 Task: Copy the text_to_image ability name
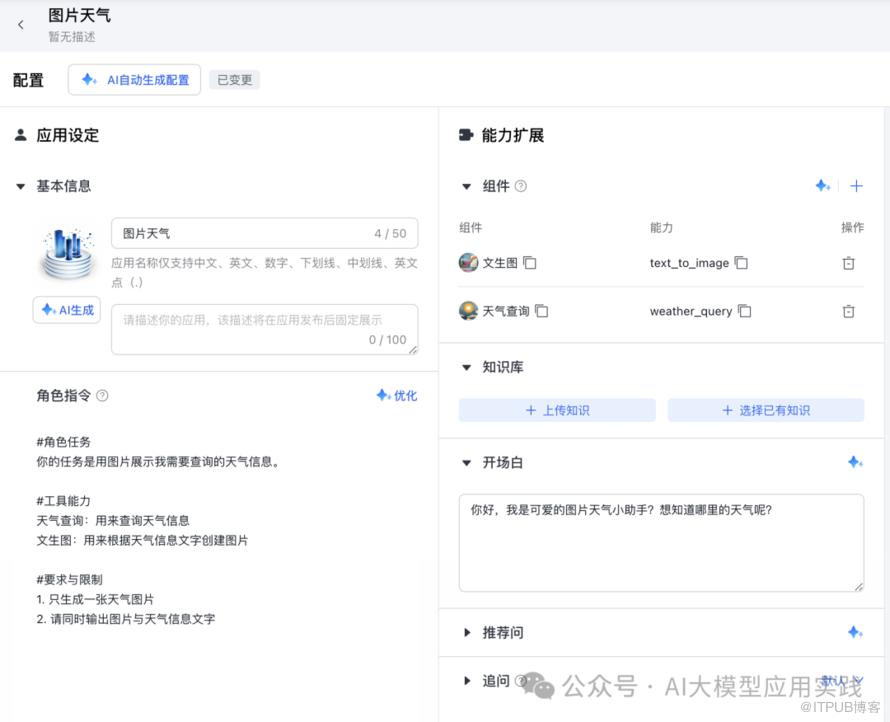click(741, 263)
